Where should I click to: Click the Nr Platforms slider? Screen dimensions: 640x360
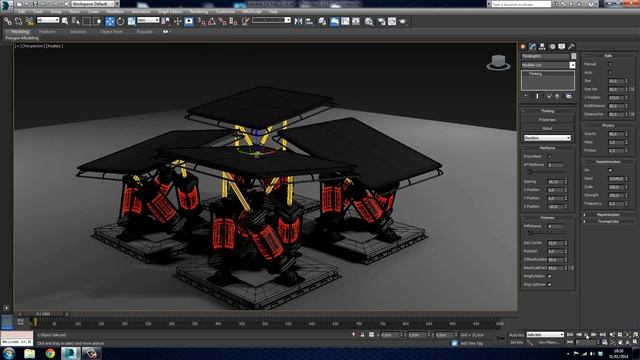point(547,171)
